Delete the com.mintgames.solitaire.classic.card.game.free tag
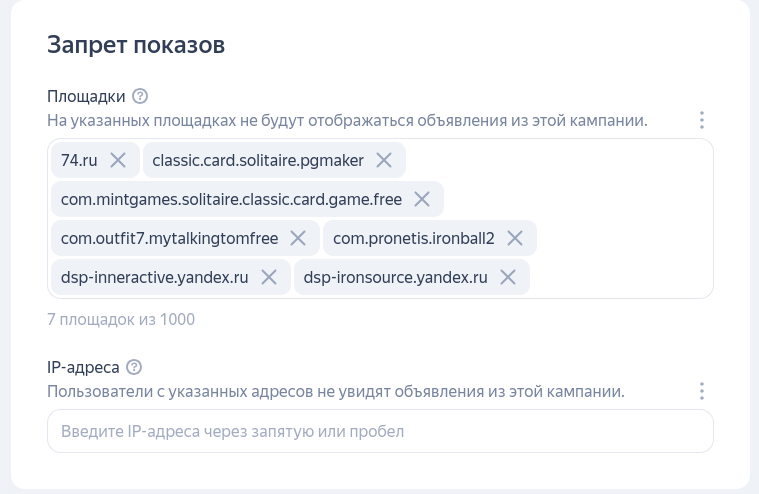The image size is (759, 494). click(x=422, y=199)
